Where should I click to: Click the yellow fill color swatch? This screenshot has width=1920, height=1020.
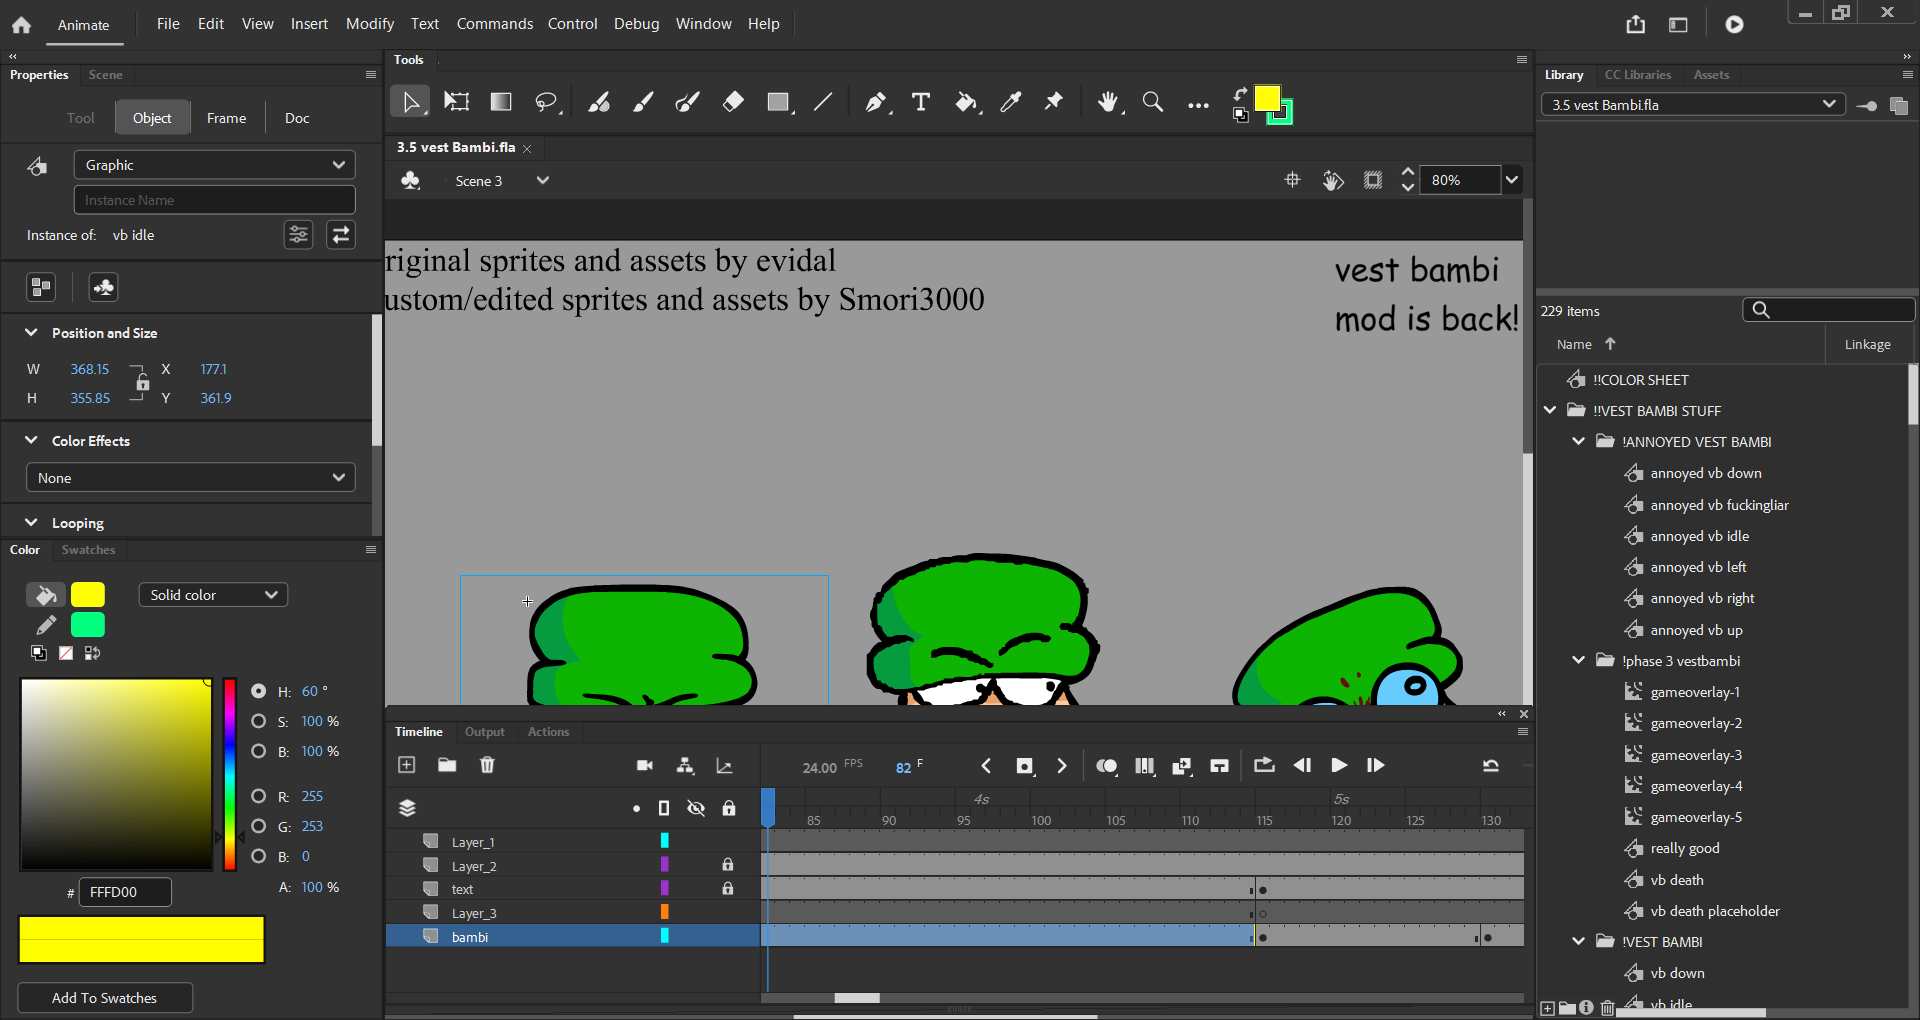(88, 595)
